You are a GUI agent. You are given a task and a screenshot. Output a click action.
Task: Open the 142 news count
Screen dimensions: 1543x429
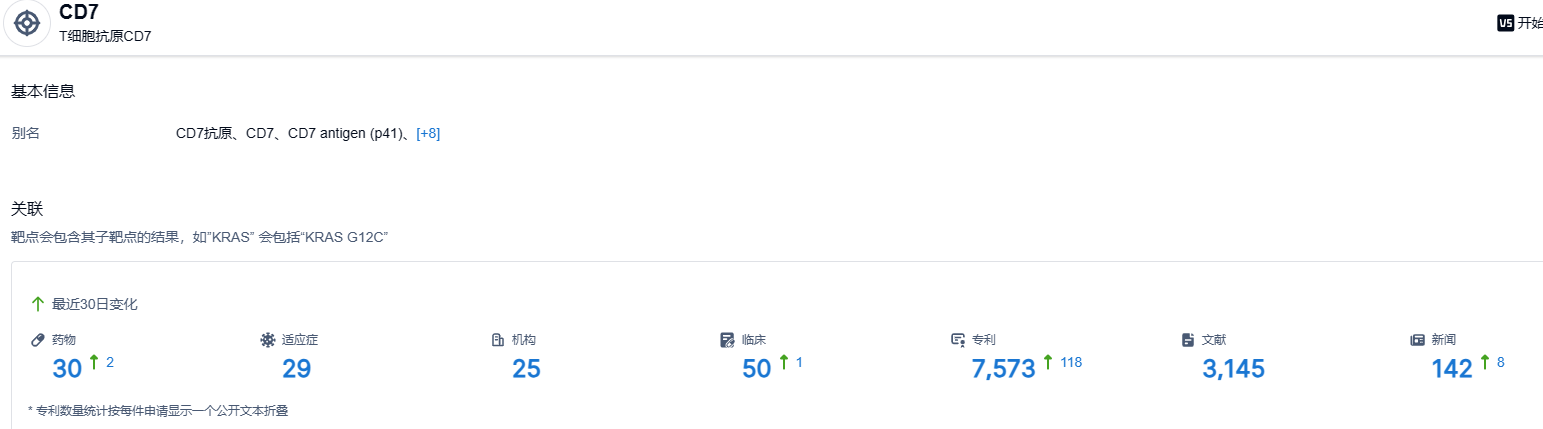(1452, 369)
